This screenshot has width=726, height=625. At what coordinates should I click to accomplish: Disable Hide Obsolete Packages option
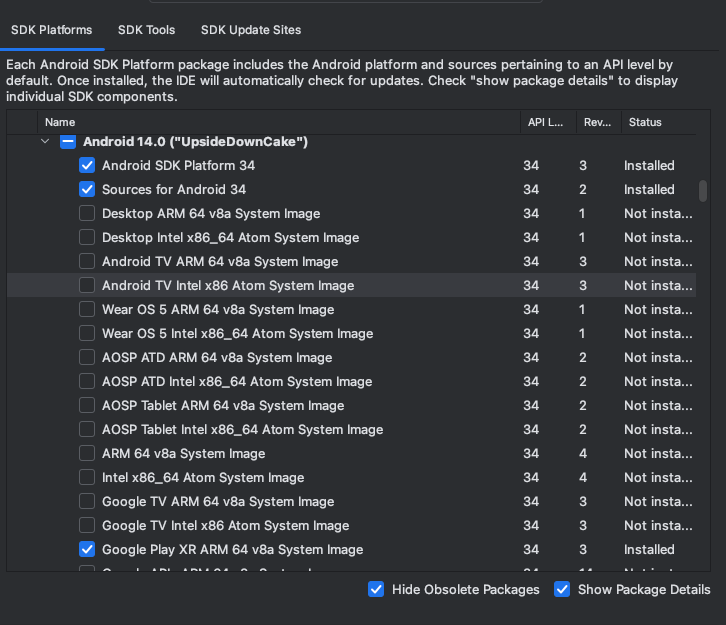(x=376, y=589)
